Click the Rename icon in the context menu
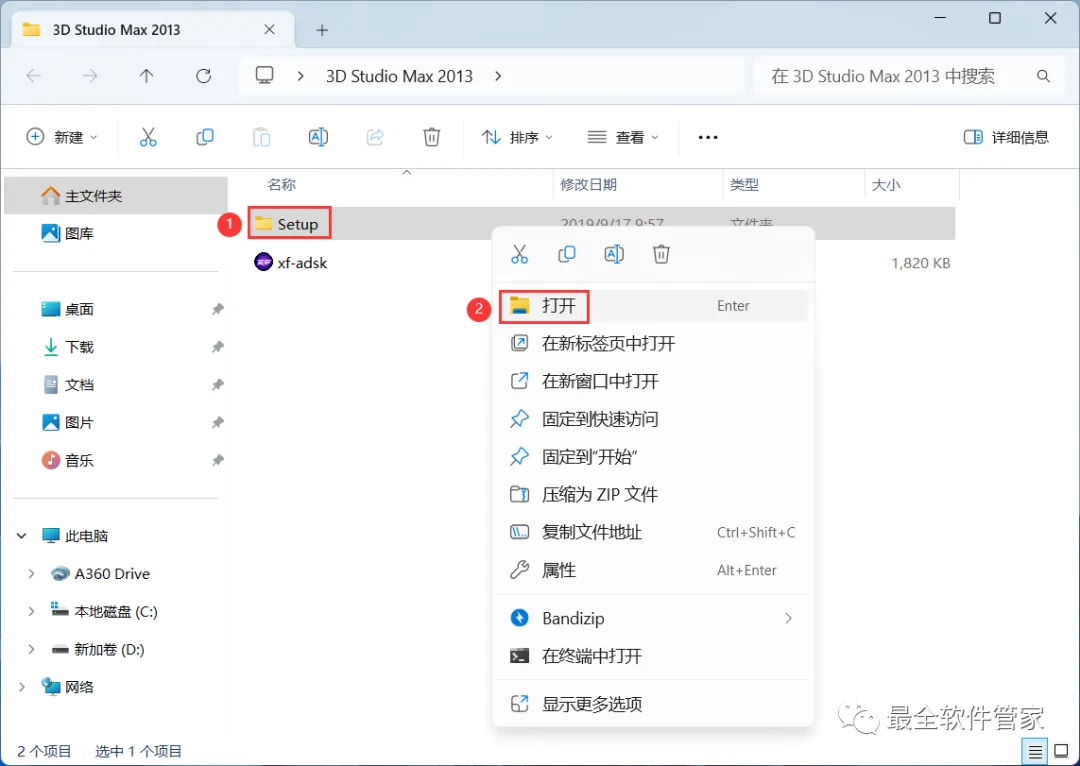Image resolution: width=1080 pixels, height=766 pixels. pos(614,254)
